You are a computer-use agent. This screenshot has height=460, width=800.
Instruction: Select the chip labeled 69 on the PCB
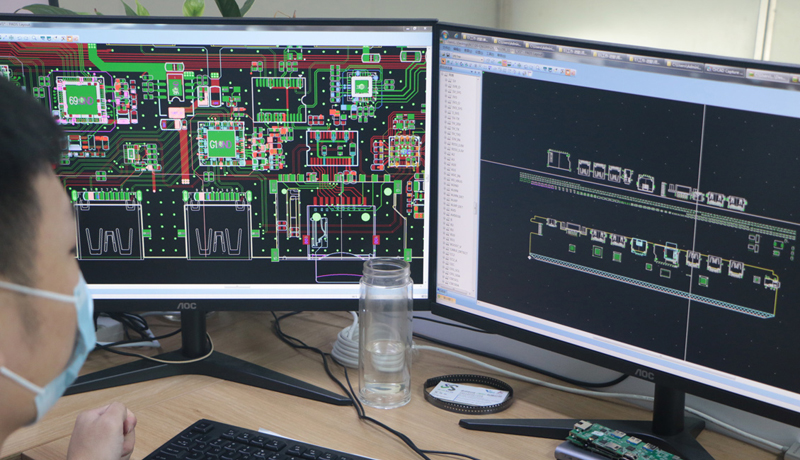(x=80, y=98)
